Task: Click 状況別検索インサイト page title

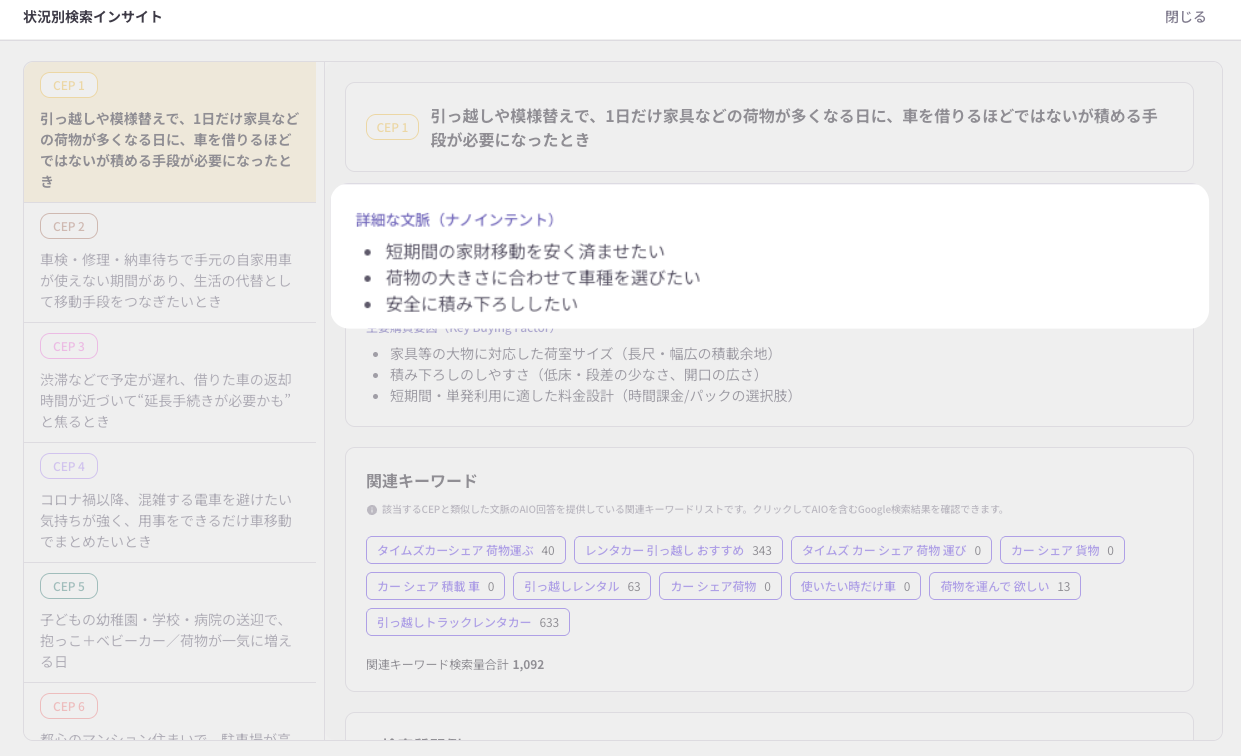Action: 93,17
